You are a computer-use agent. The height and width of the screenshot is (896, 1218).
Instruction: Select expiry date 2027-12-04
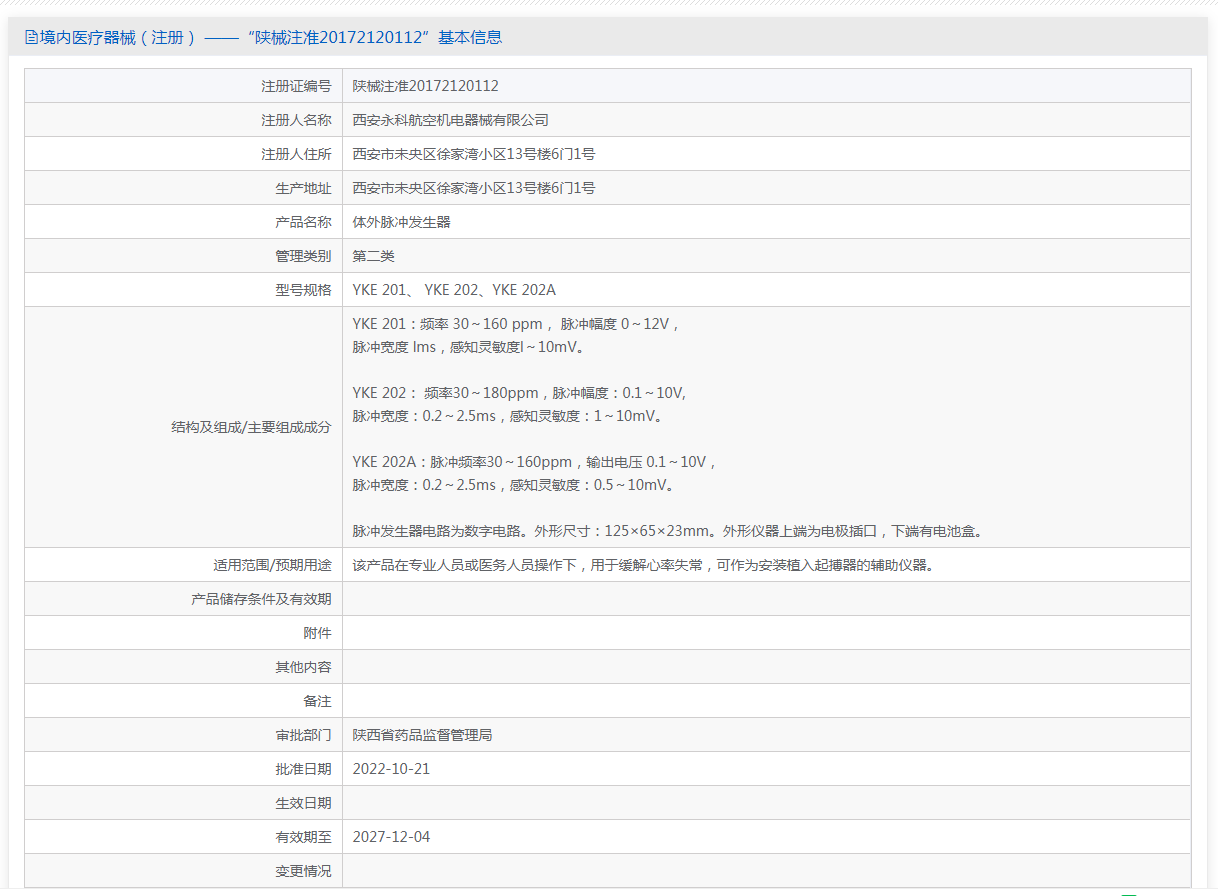[391, 837]
